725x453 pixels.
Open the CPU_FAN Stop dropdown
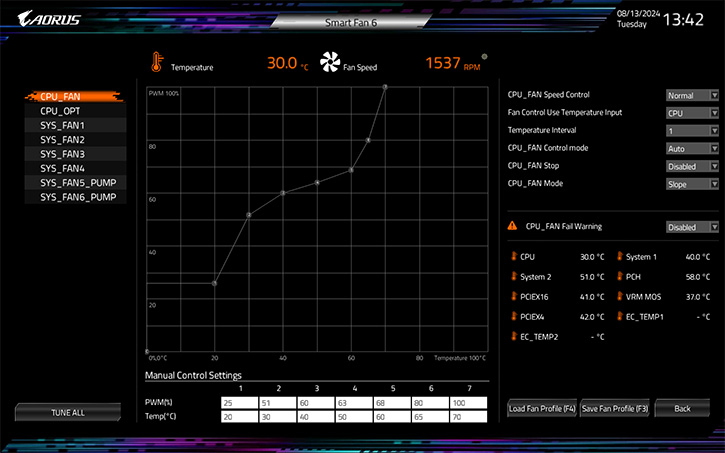click(x=692, y=166)
